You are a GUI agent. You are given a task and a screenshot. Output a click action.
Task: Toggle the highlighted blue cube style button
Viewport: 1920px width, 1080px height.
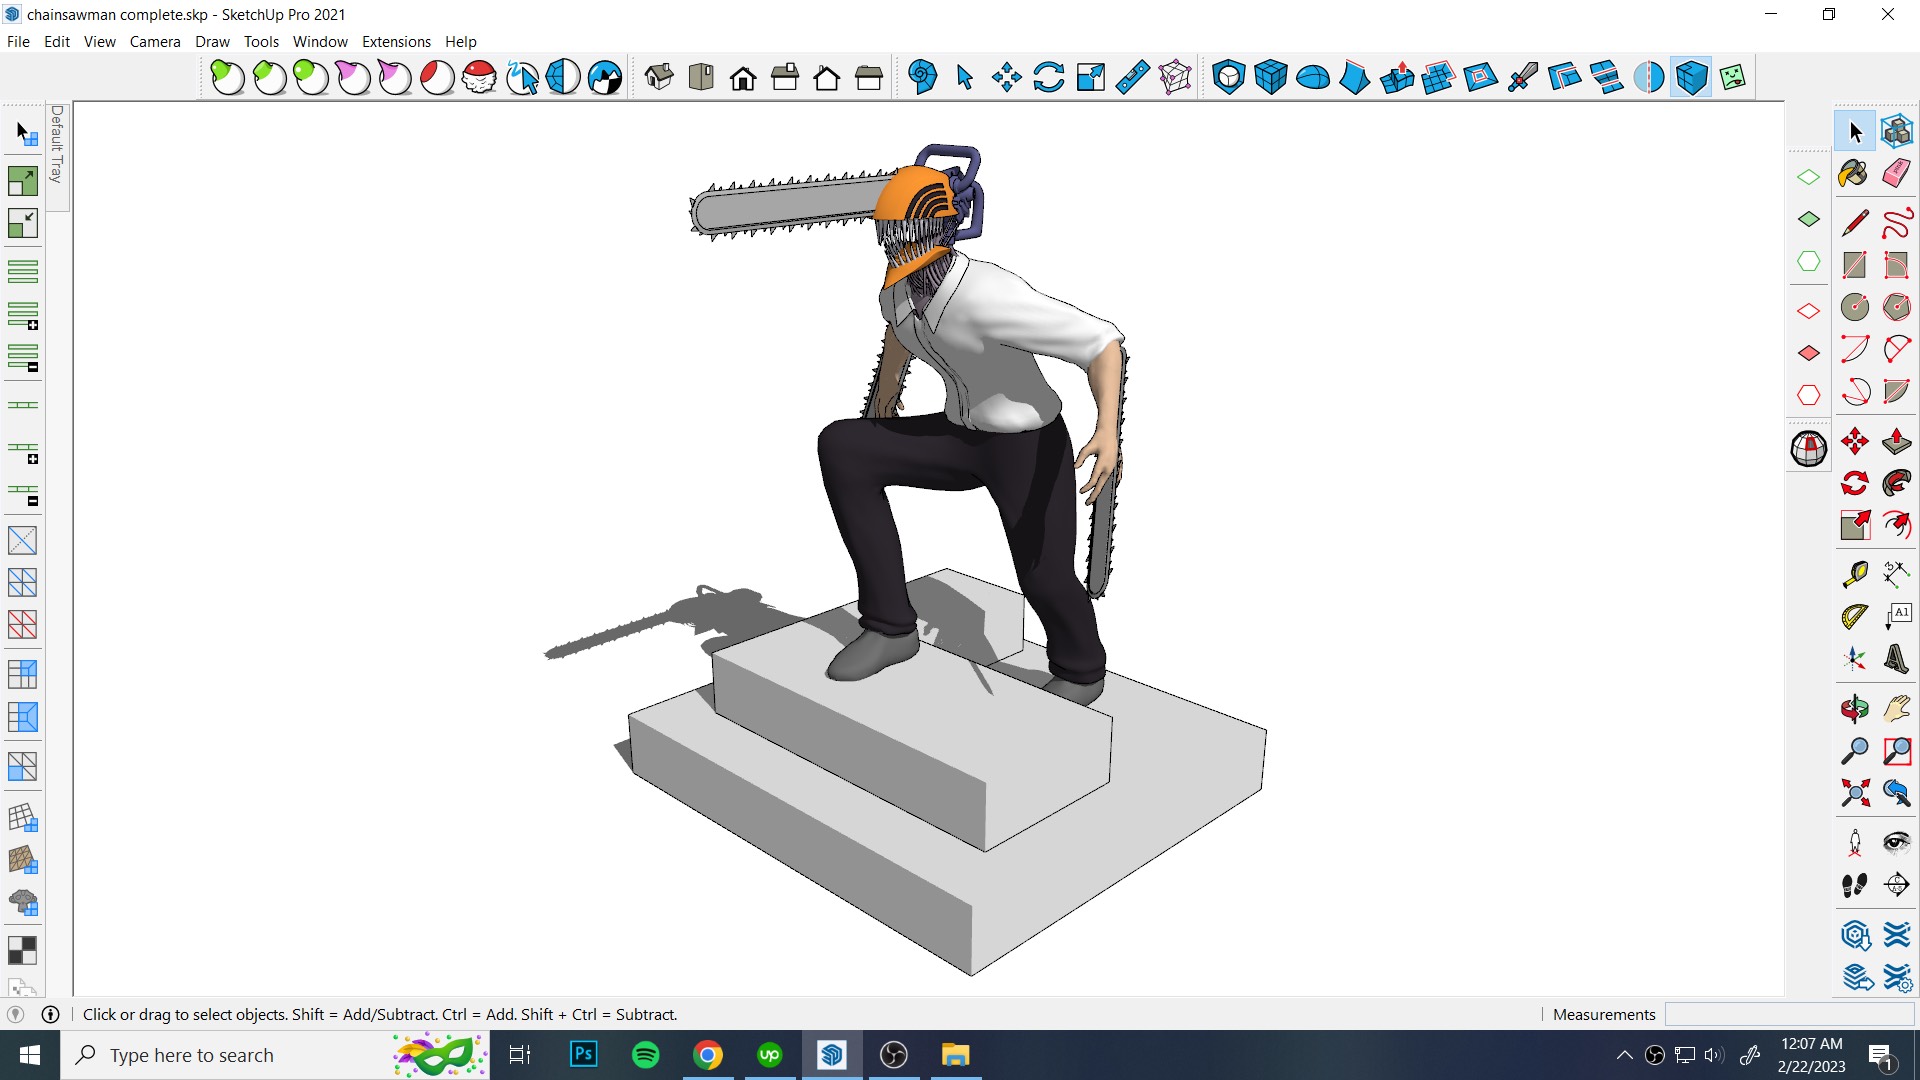(1691, 77)
